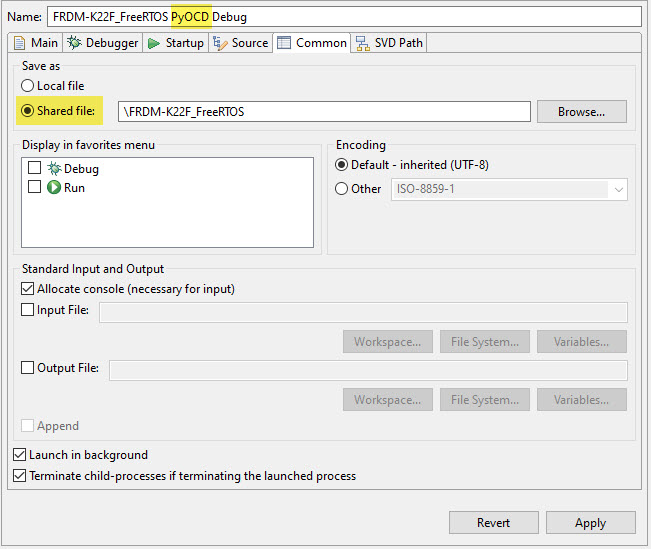The height and width of the screenshot is (549, 651).
Task: Click the green Run icon in favorites
Action: (54, 187)
